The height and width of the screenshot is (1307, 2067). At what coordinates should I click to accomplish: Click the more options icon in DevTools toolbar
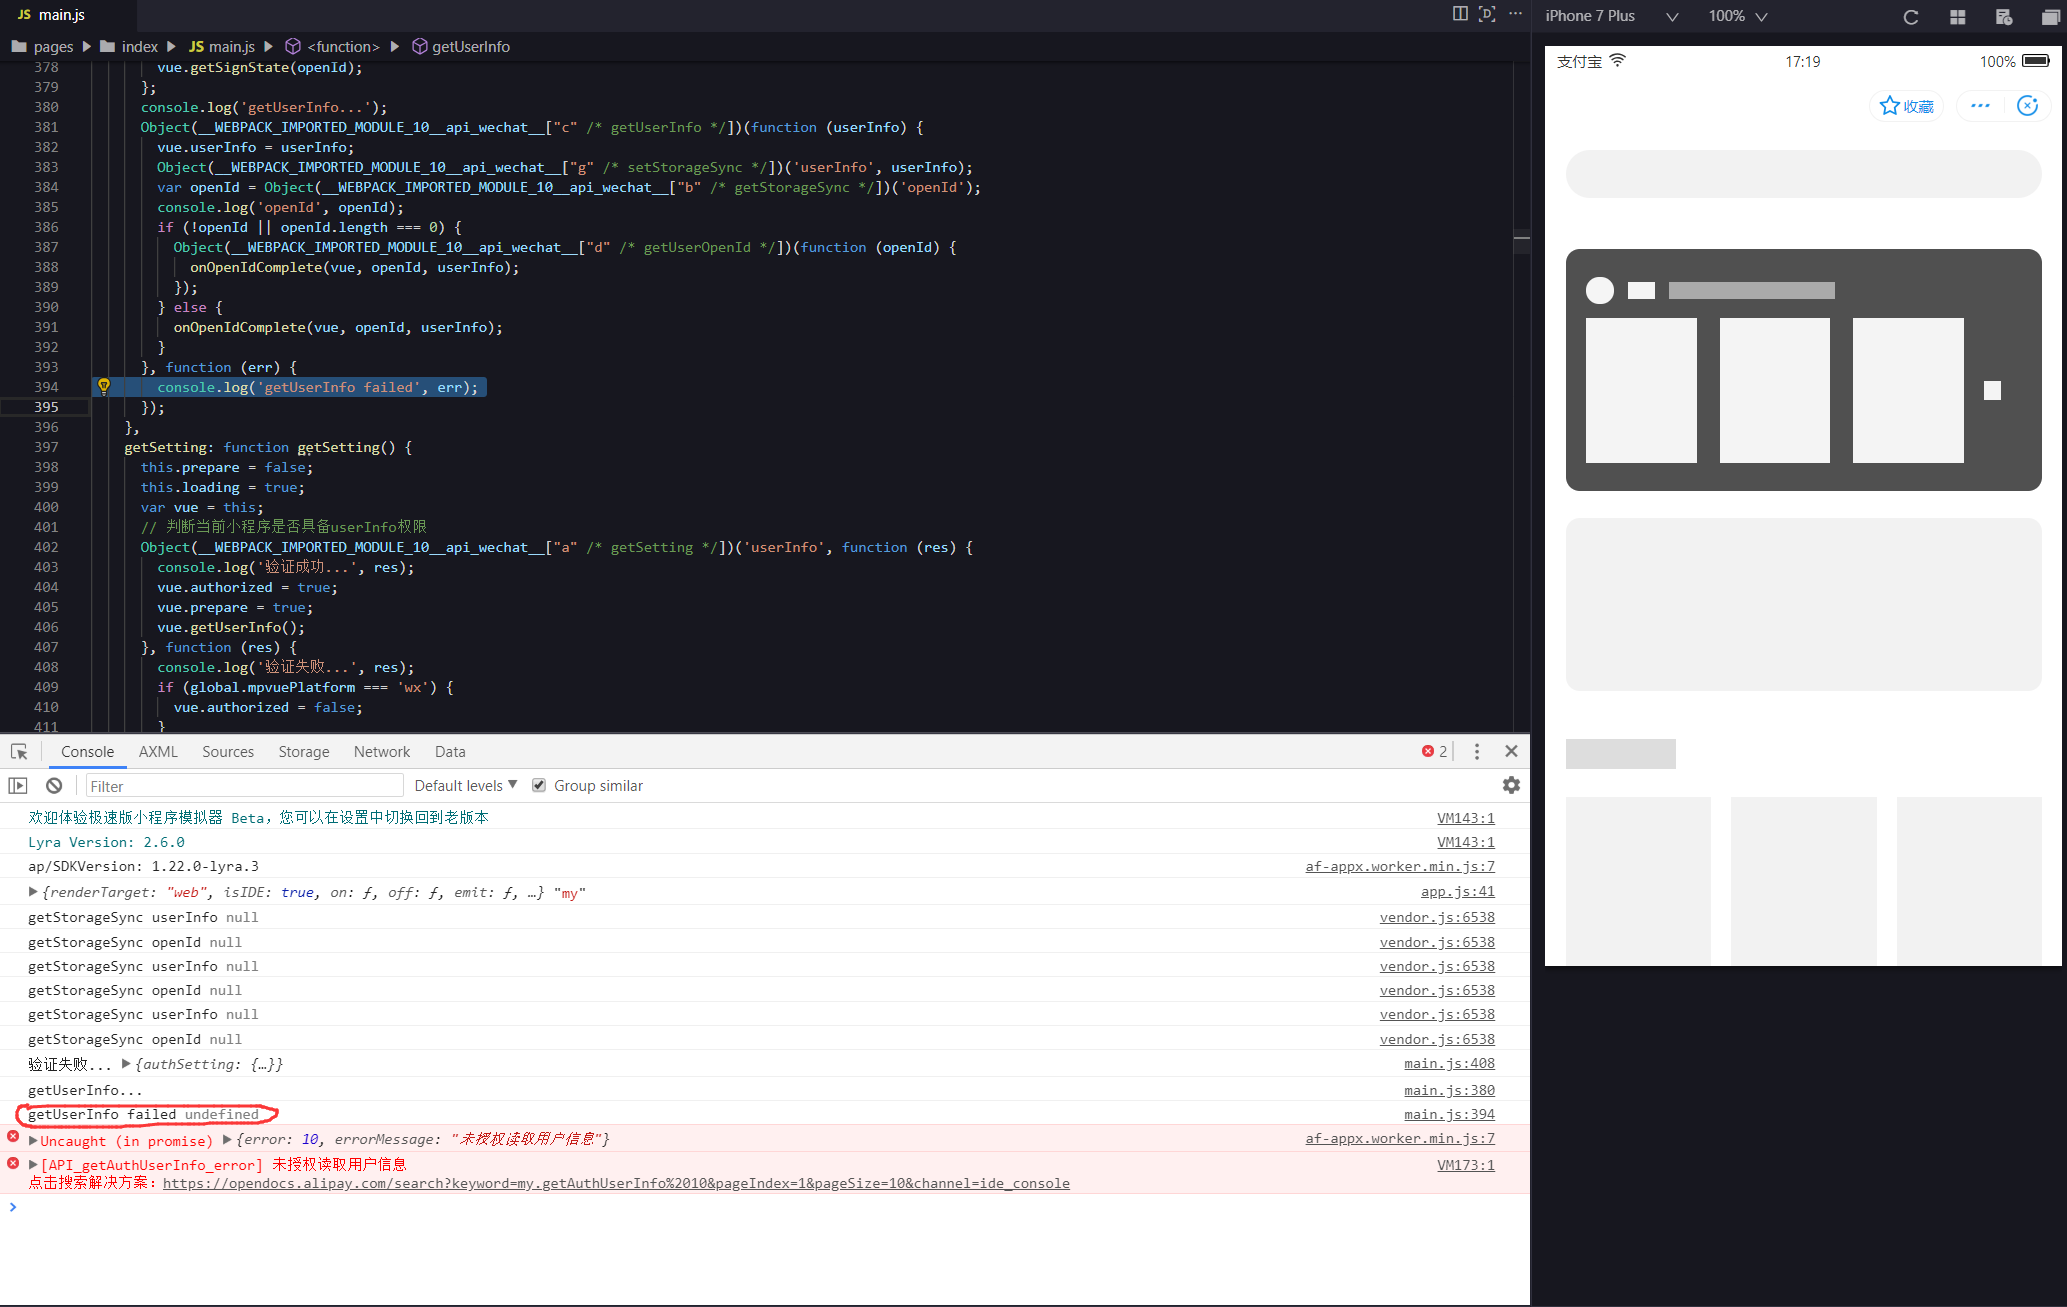1478,751
